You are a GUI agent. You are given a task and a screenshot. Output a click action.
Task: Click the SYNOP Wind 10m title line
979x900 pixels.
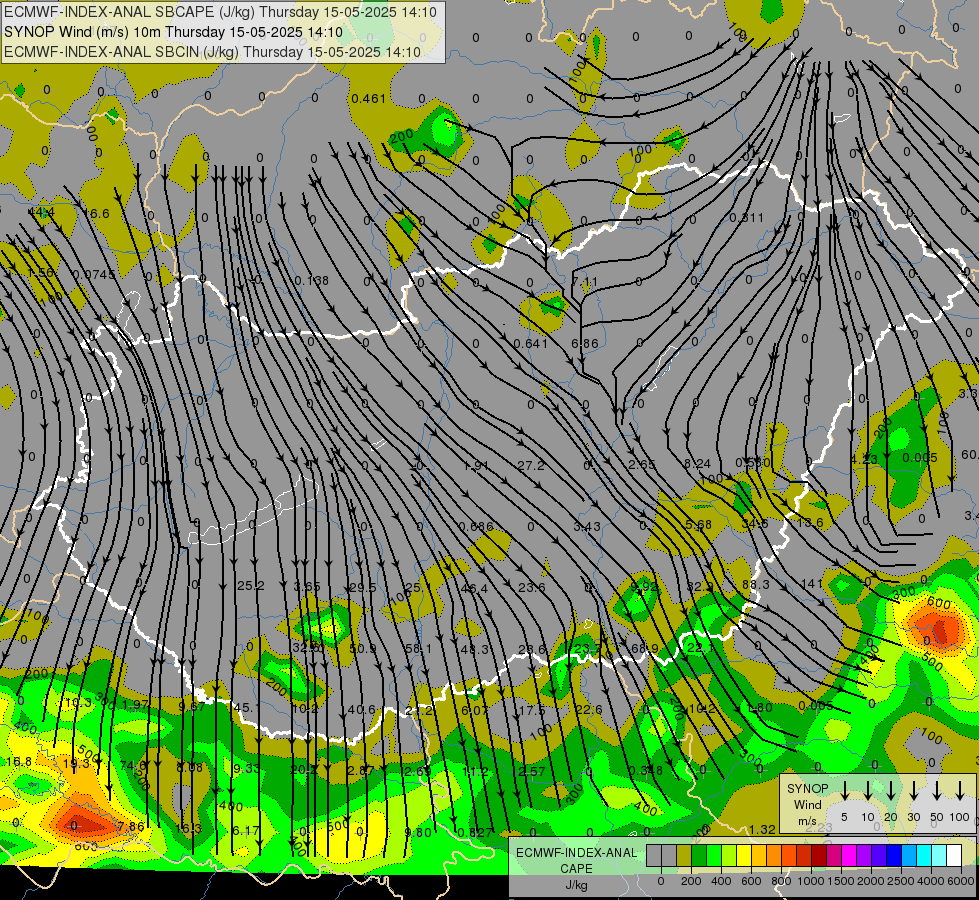(173, 32)
